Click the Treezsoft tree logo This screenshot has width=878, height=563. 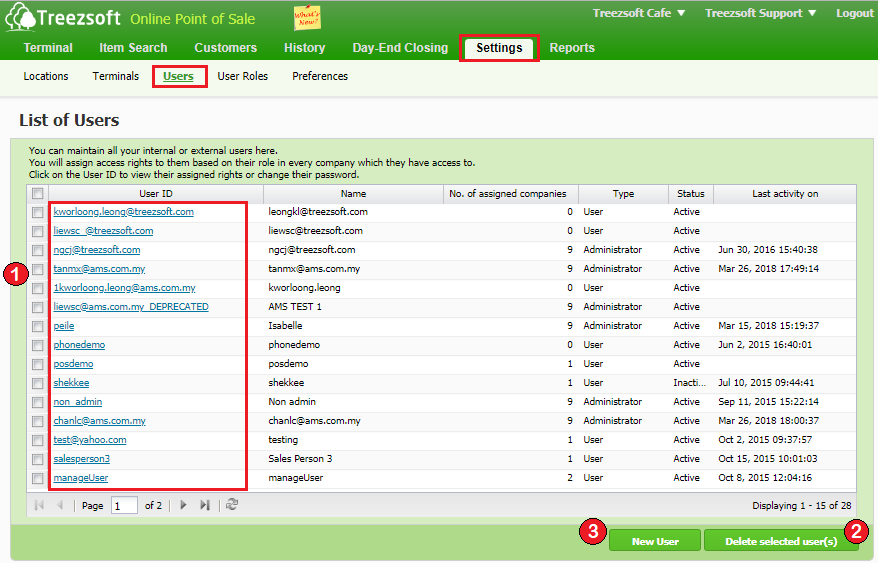pyautogui.click(x=20, y=17)
